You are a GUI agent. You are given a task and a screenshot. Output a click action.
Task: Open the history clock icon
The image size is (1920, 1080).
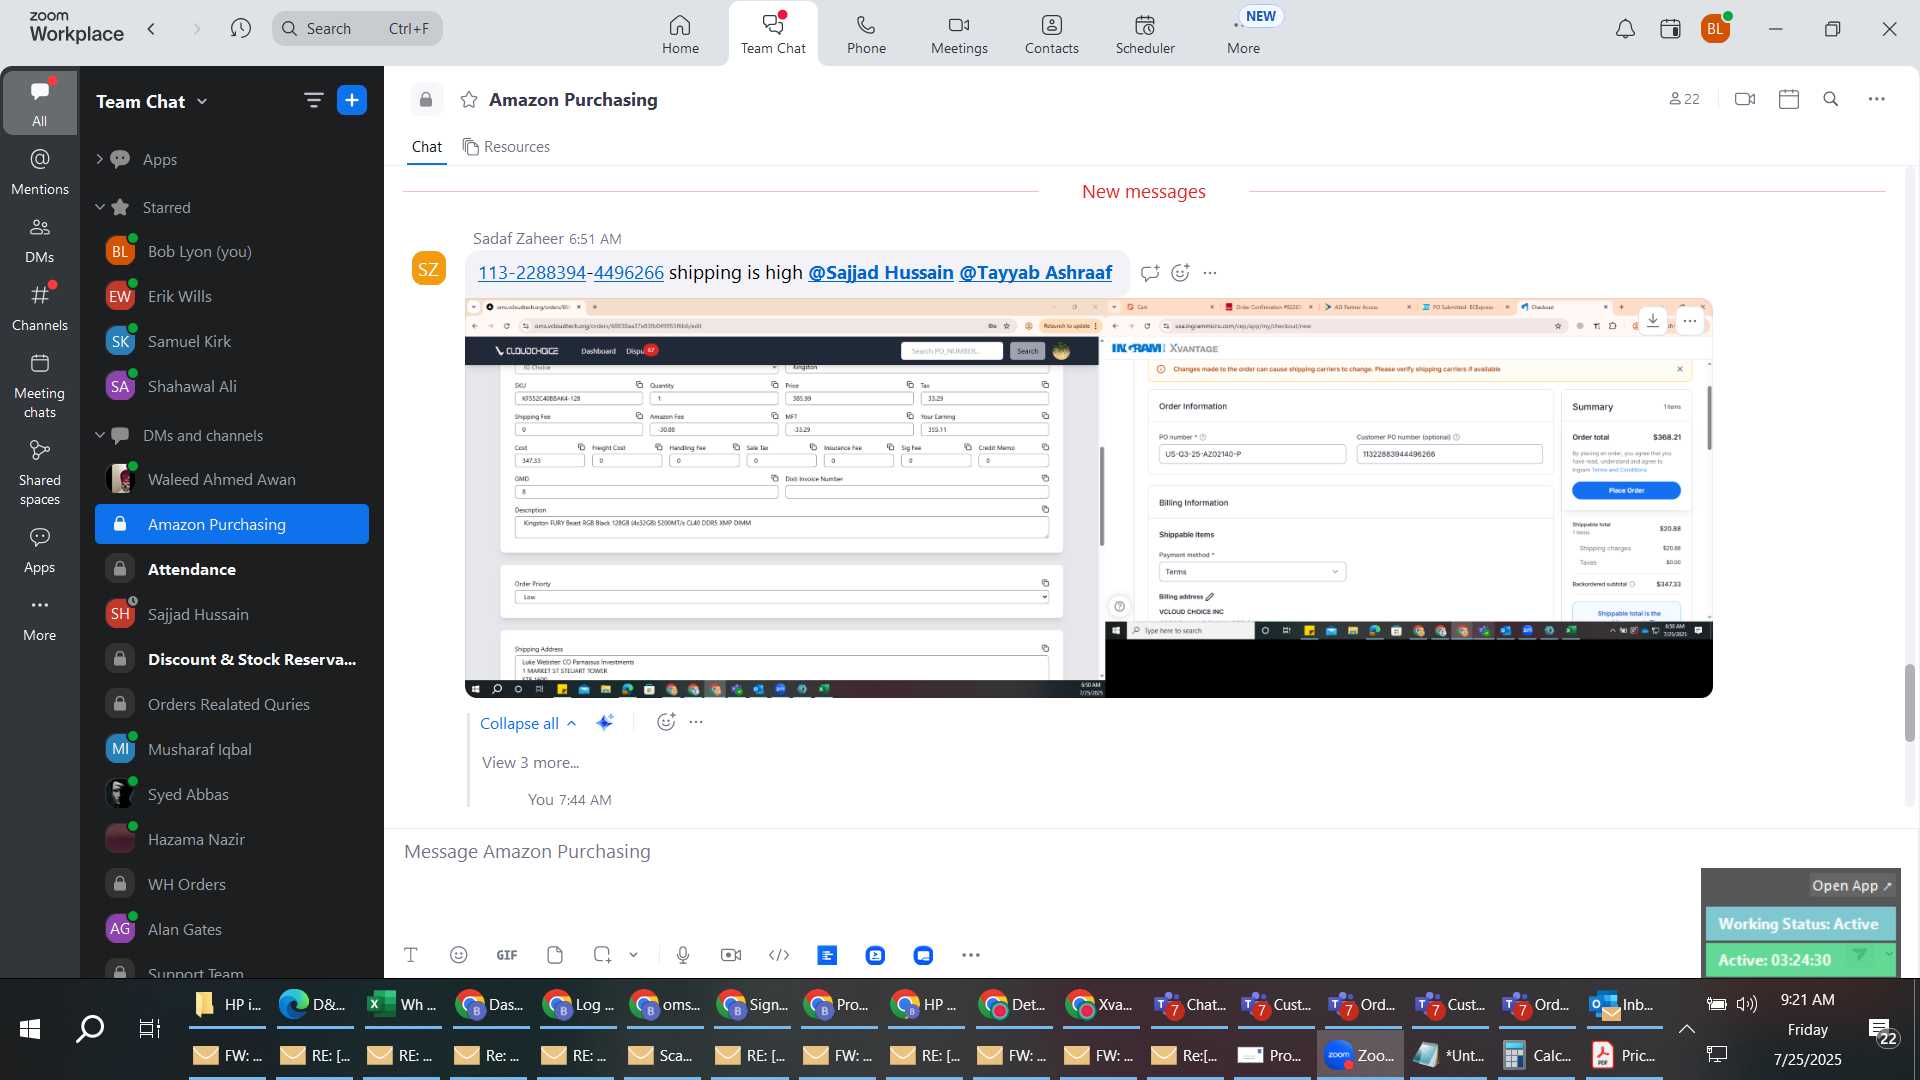click(x=241, y=29)
